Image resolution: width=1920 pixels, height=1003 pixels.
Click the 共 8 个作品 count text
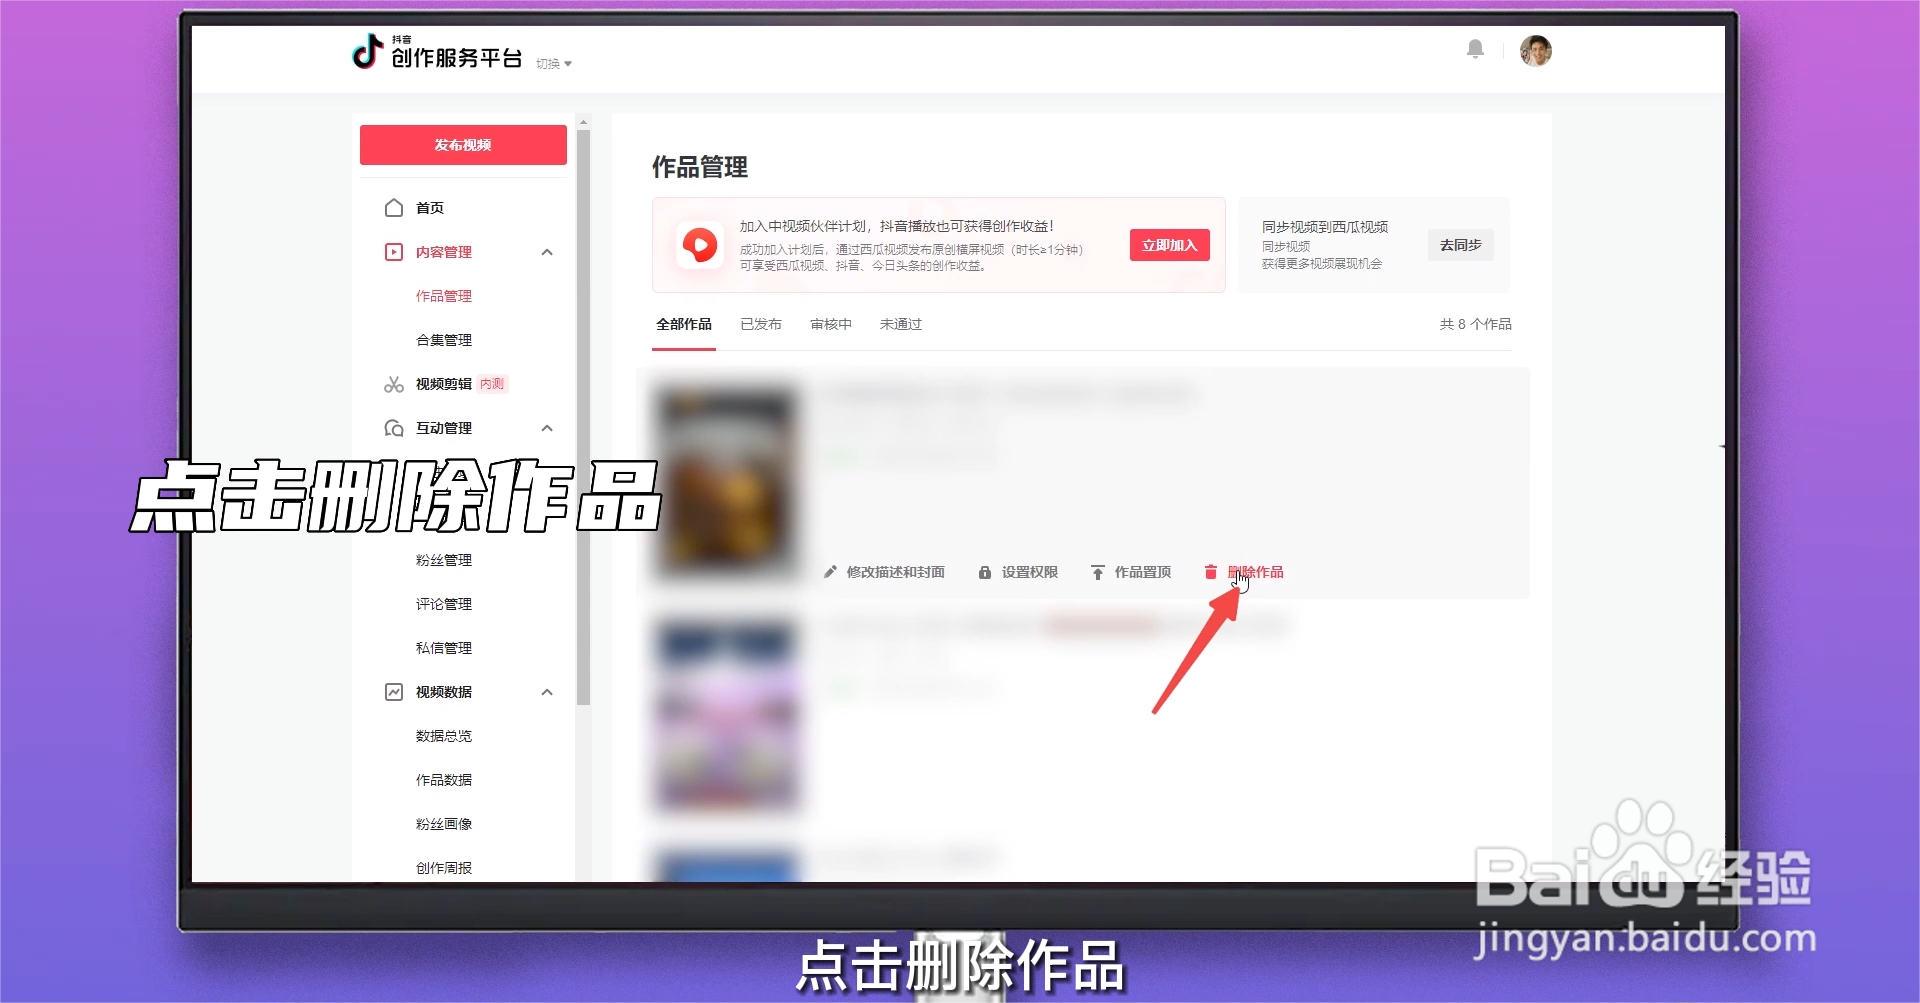pyautogui.click(x=1475, y=324)
